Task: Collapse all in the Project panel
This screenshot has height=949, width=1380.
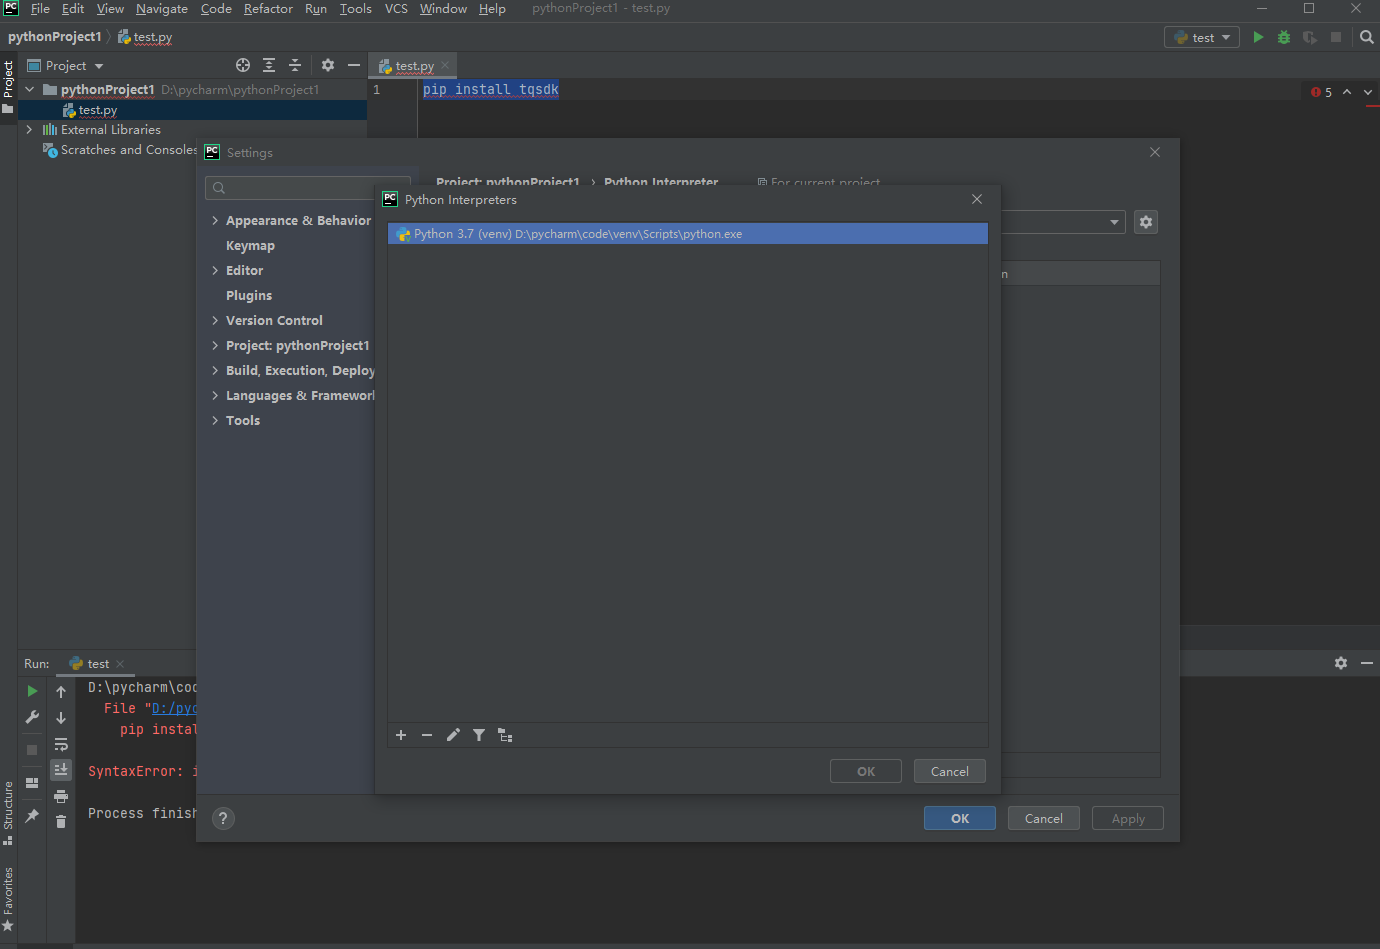Action: click(295, 65)
